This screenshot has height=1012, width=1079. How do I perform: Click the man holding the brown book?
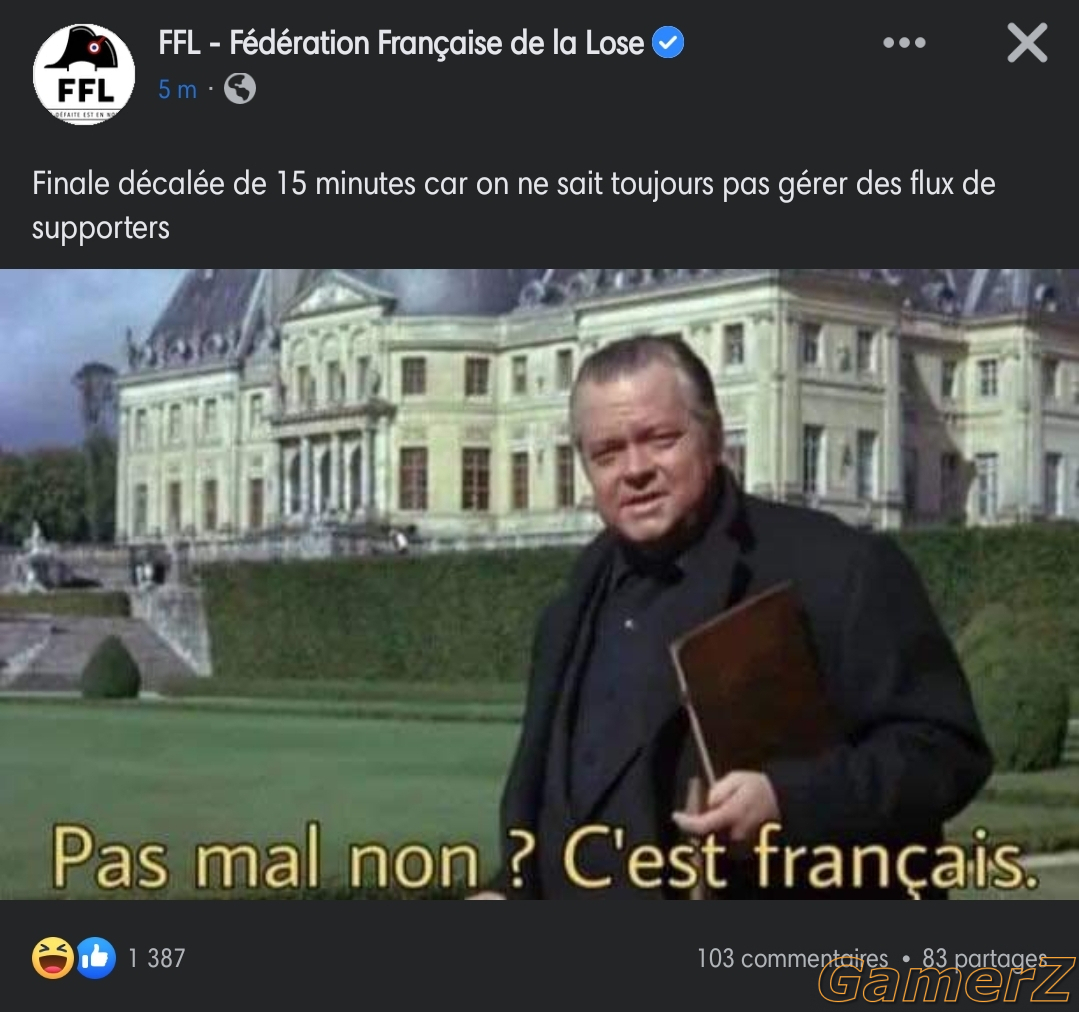coord(747,617)
